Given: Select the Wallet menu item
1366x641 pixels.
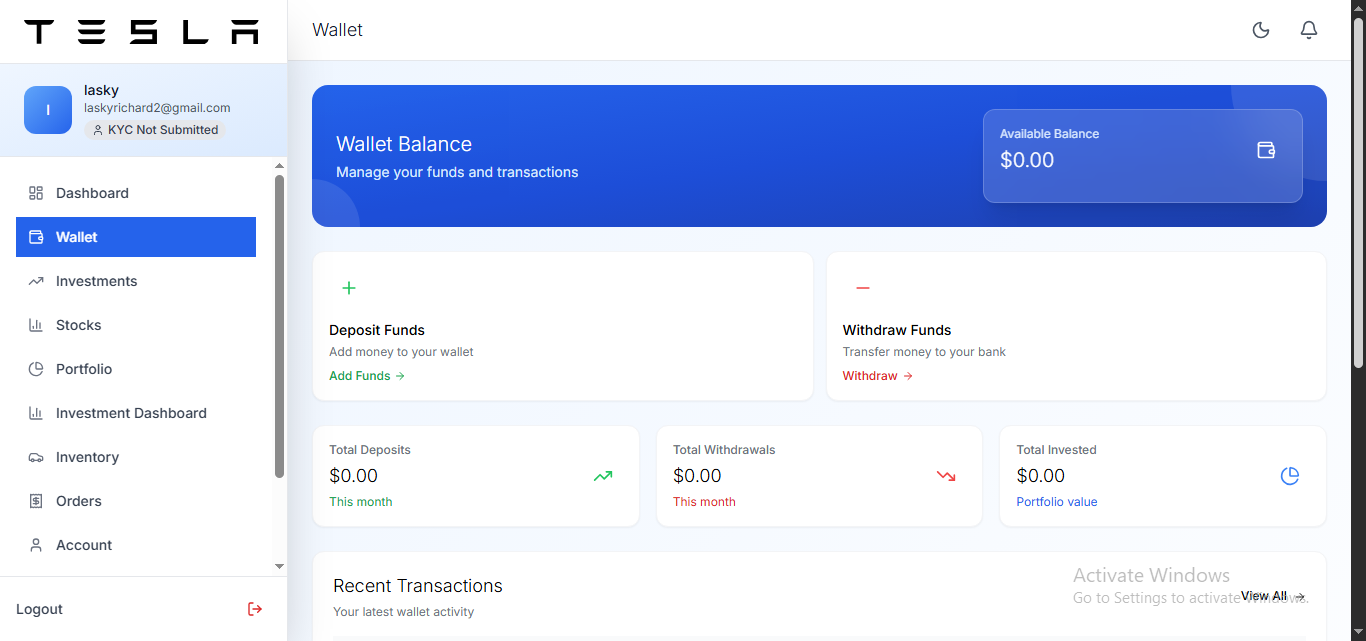Looking at the screenshot, I should (x=136, y=237).
